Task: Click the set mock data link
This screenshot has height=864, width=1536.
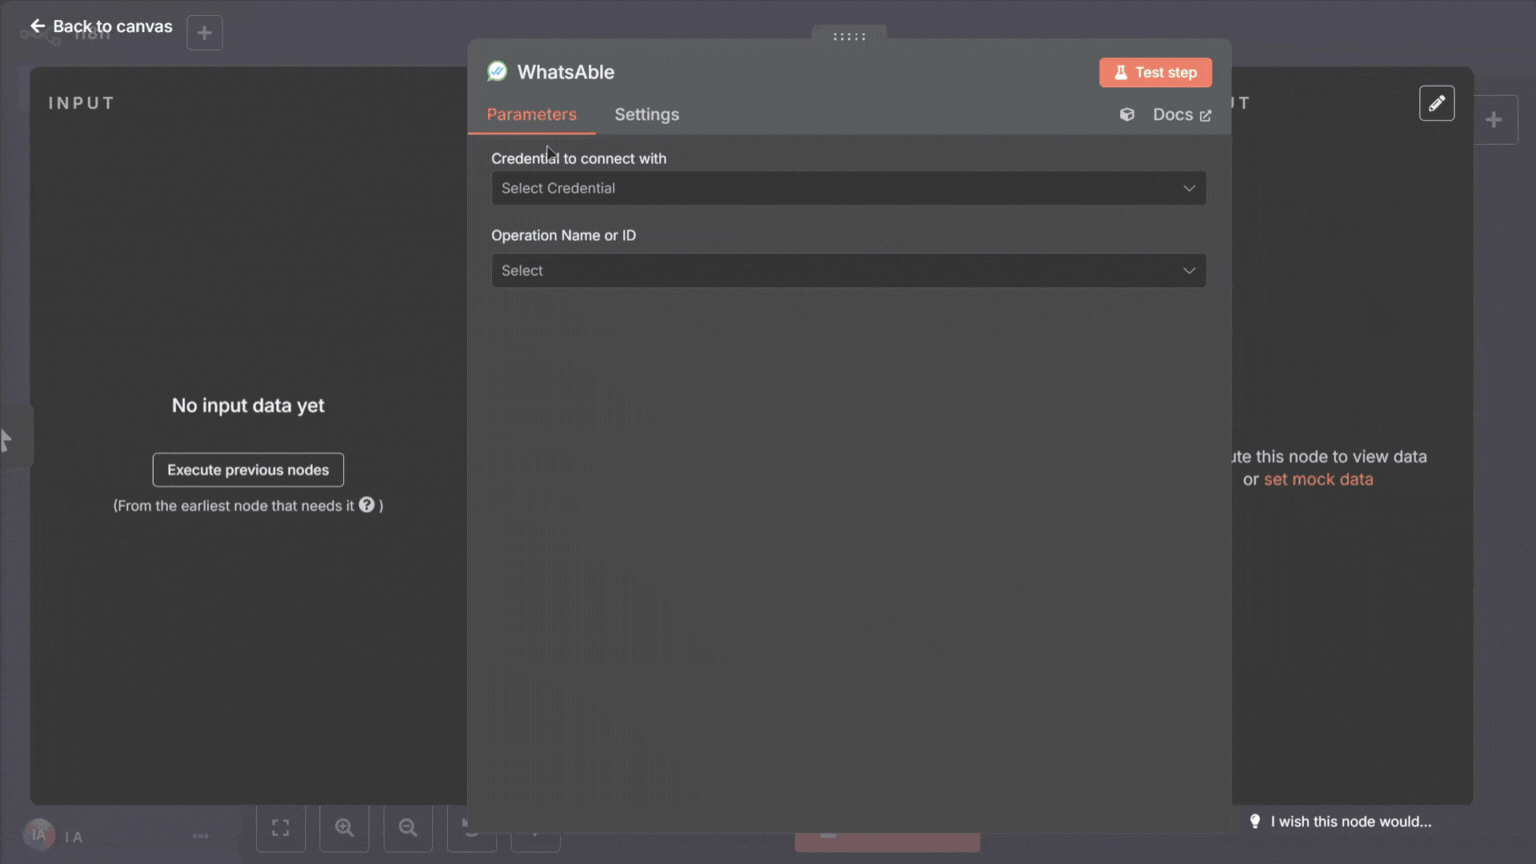Action: click(1318, 479)
